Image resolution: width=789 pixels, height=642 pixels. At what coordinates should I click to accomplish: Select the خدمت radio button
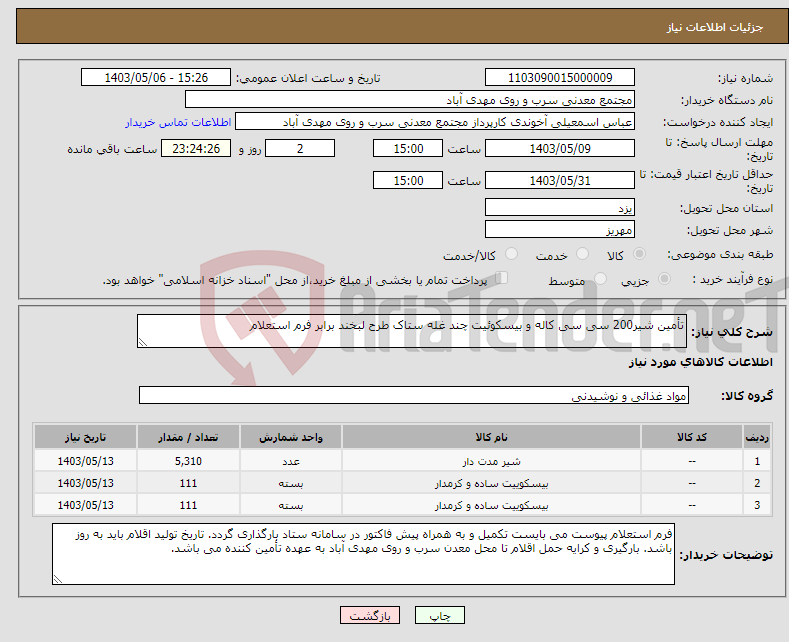point(582,254)
